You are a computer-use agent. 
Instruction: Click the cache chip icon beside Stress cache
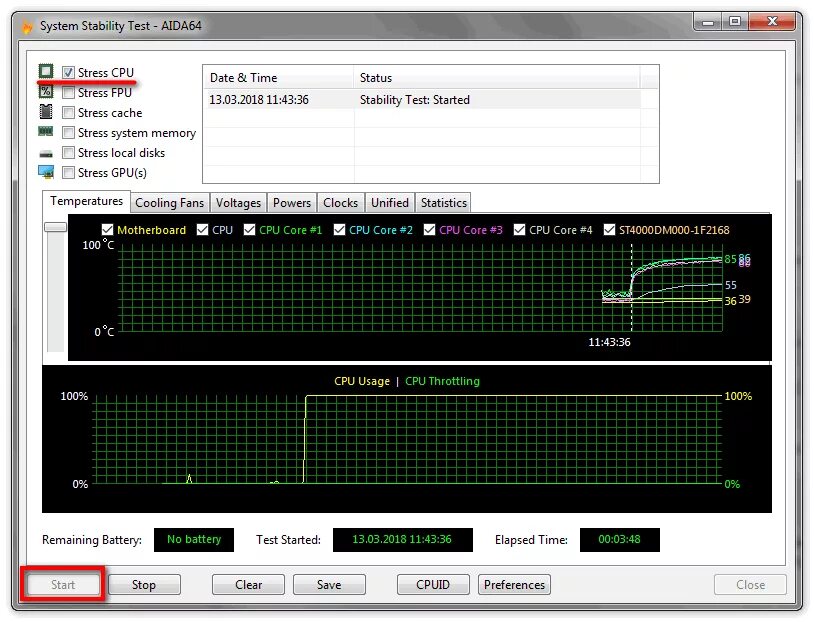45,112
